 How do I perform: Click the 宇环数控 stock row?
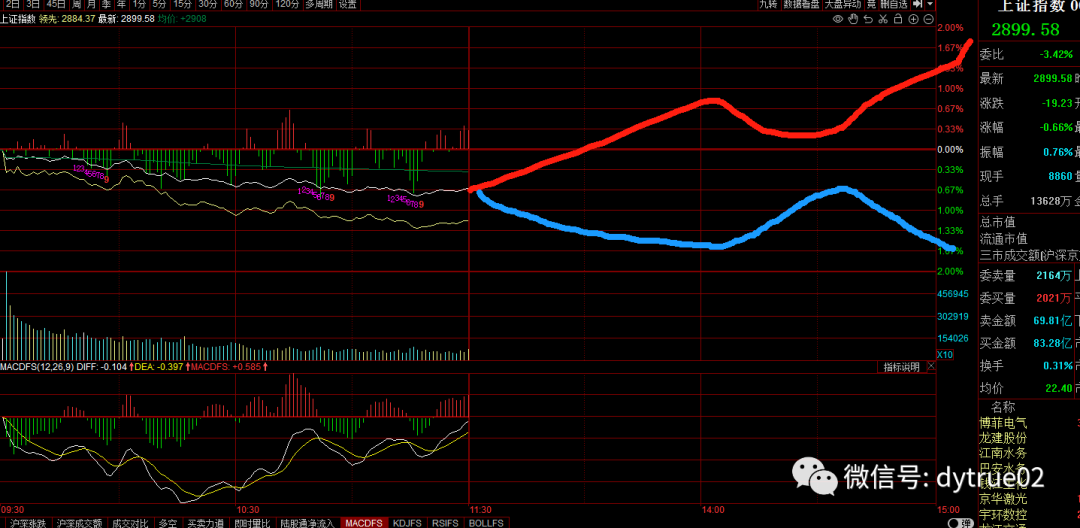tap(1002, 514)
